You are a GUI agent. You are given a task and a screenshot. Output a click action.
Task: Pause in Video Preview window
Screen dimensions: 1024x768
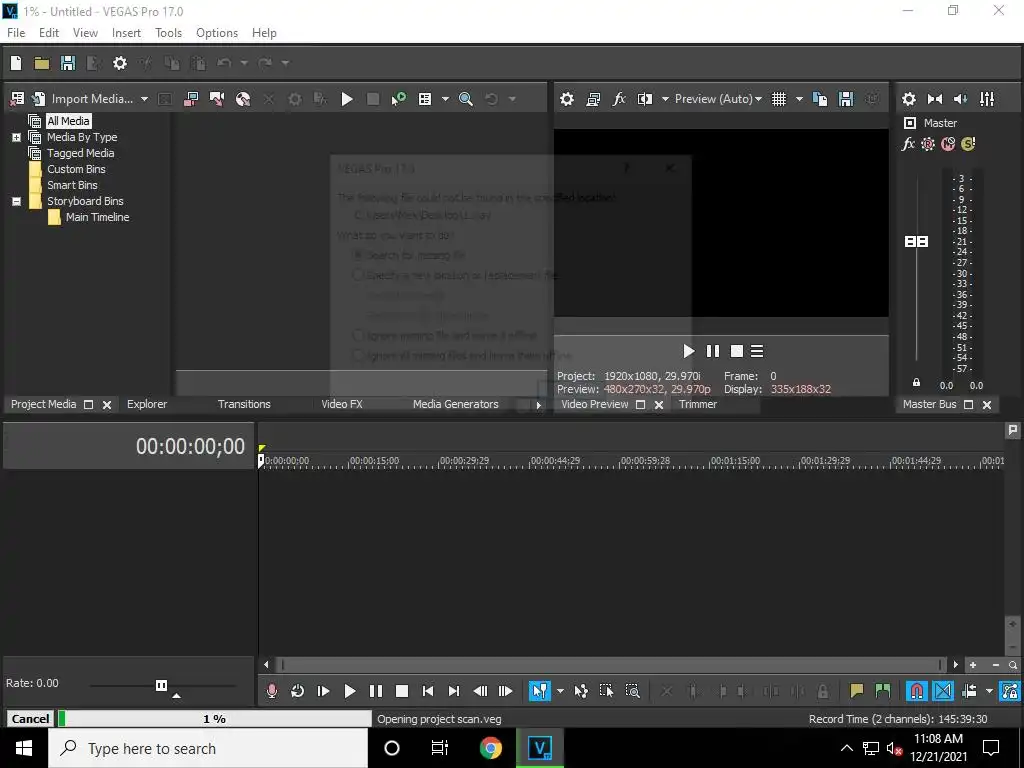712,351
